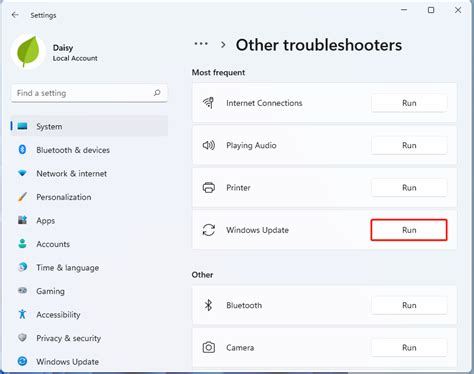Run the Bluetooth troubleshooter
The image size is (474, 374).
pyautogui.click(x=409, y=305)
